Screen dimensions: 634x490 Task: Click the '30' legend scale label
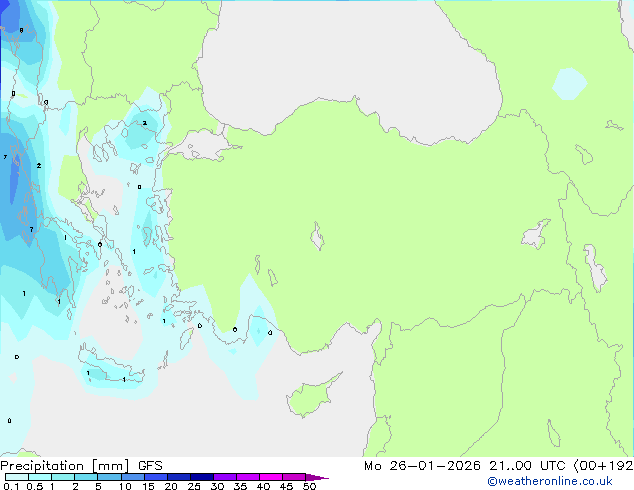[217, 486]
